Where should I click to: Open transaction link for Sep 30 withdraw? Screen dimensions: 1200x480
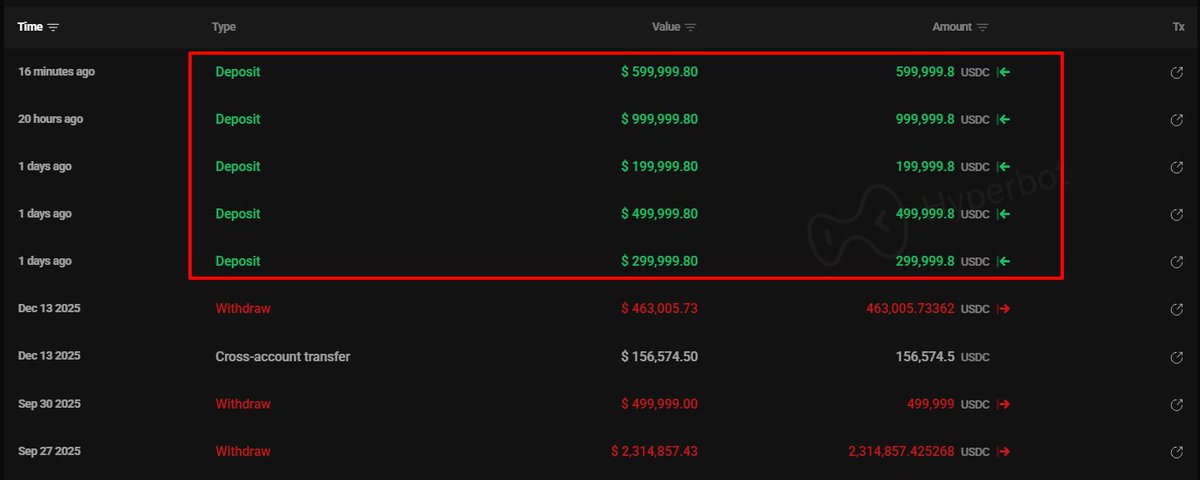click(x=1177, y=404)
